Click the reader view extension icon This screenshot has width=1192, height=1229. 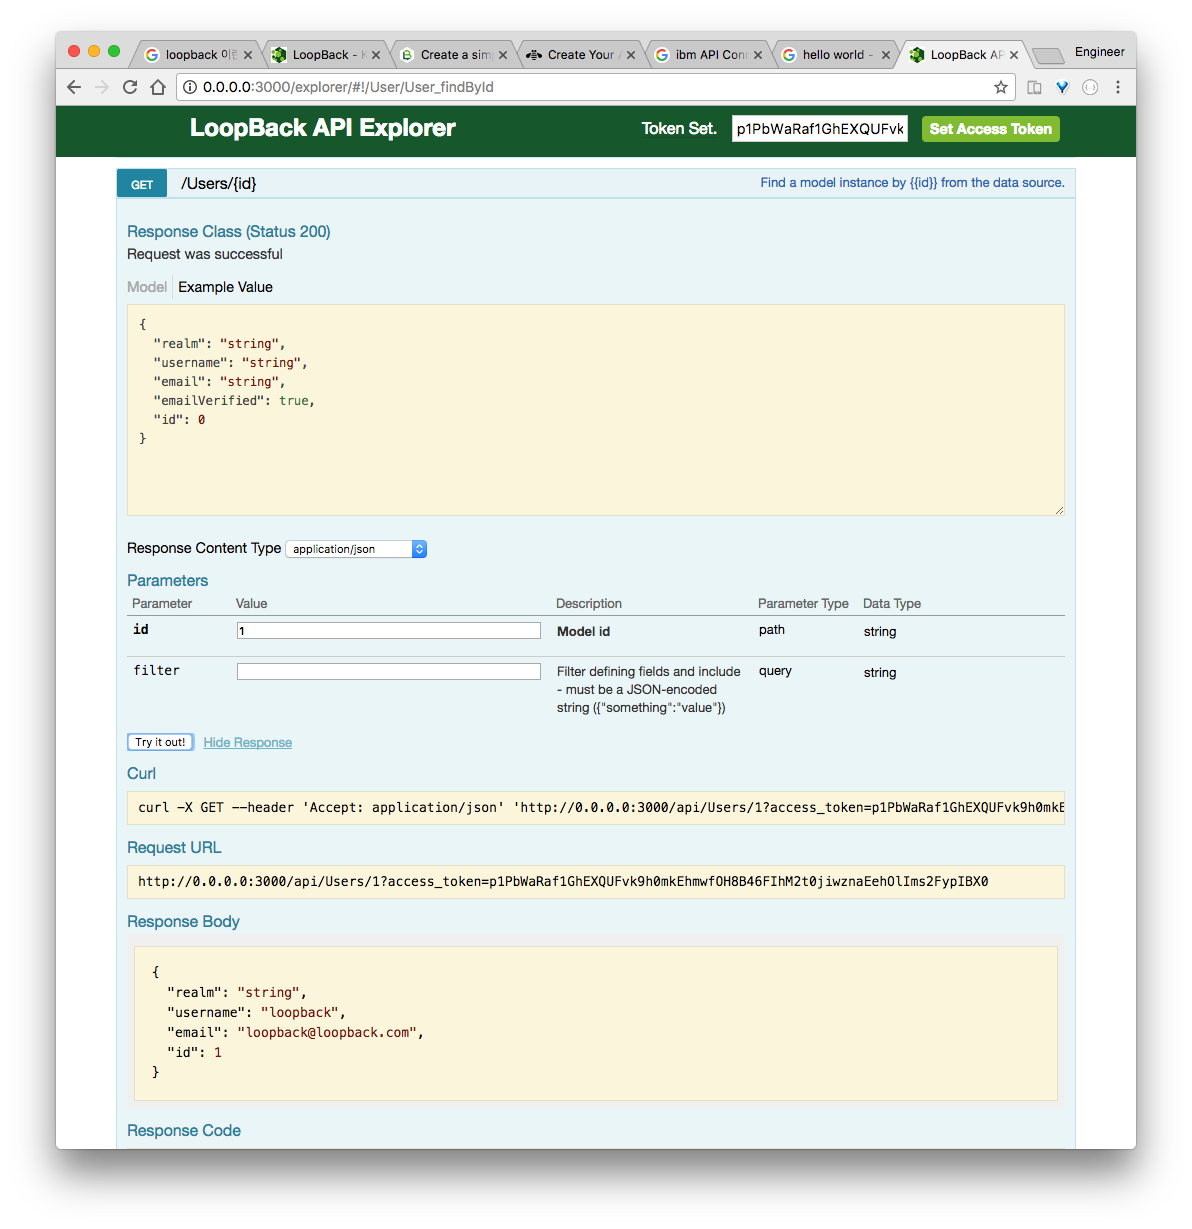pos(1035,87)
